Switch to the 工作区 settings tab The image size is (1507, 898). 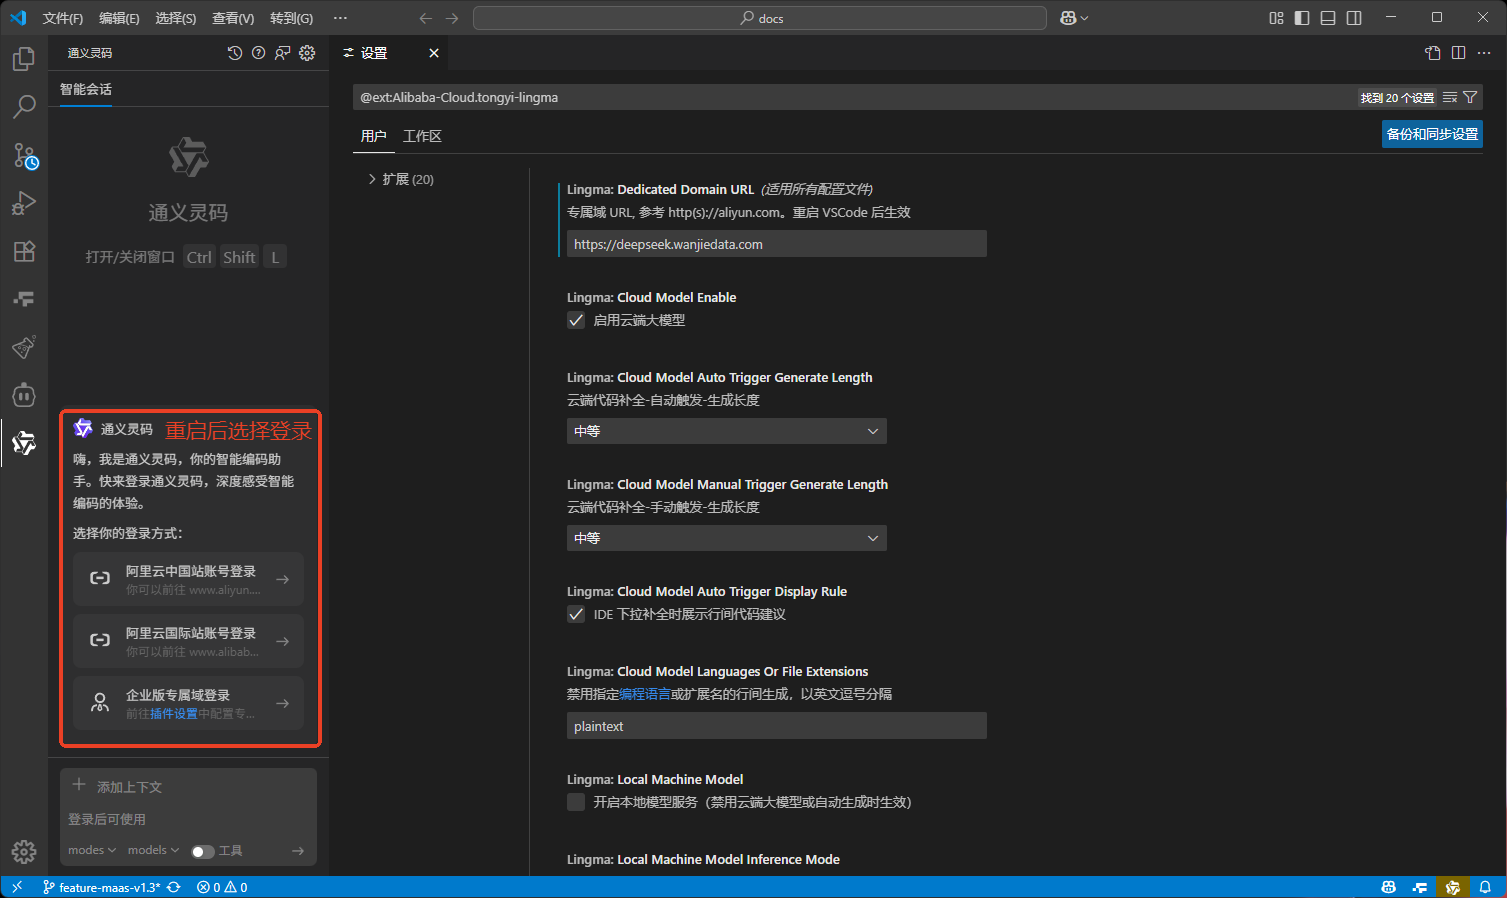point(422,136)
